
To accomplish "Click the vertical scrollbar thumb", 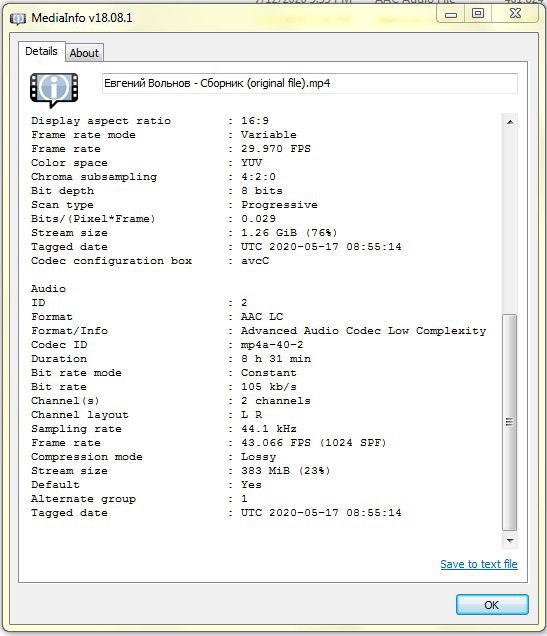I will pyautogui.click(x=510, y=422).
